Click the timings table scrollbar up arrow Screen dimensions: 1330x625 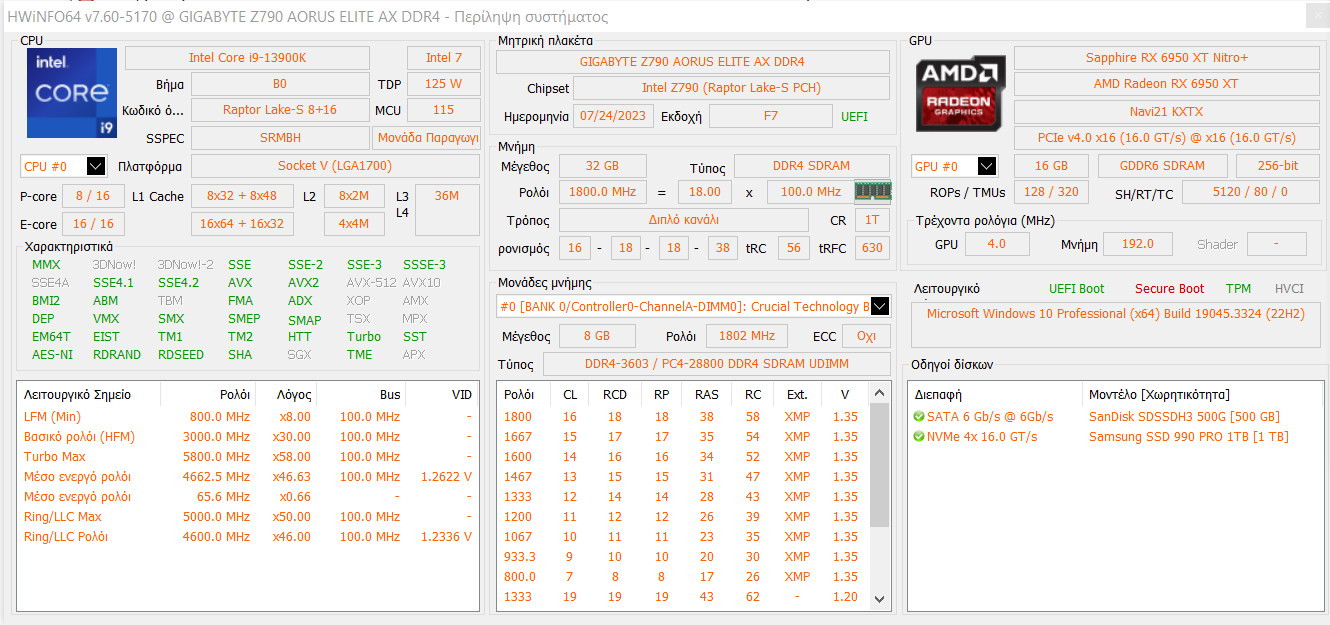880,393
